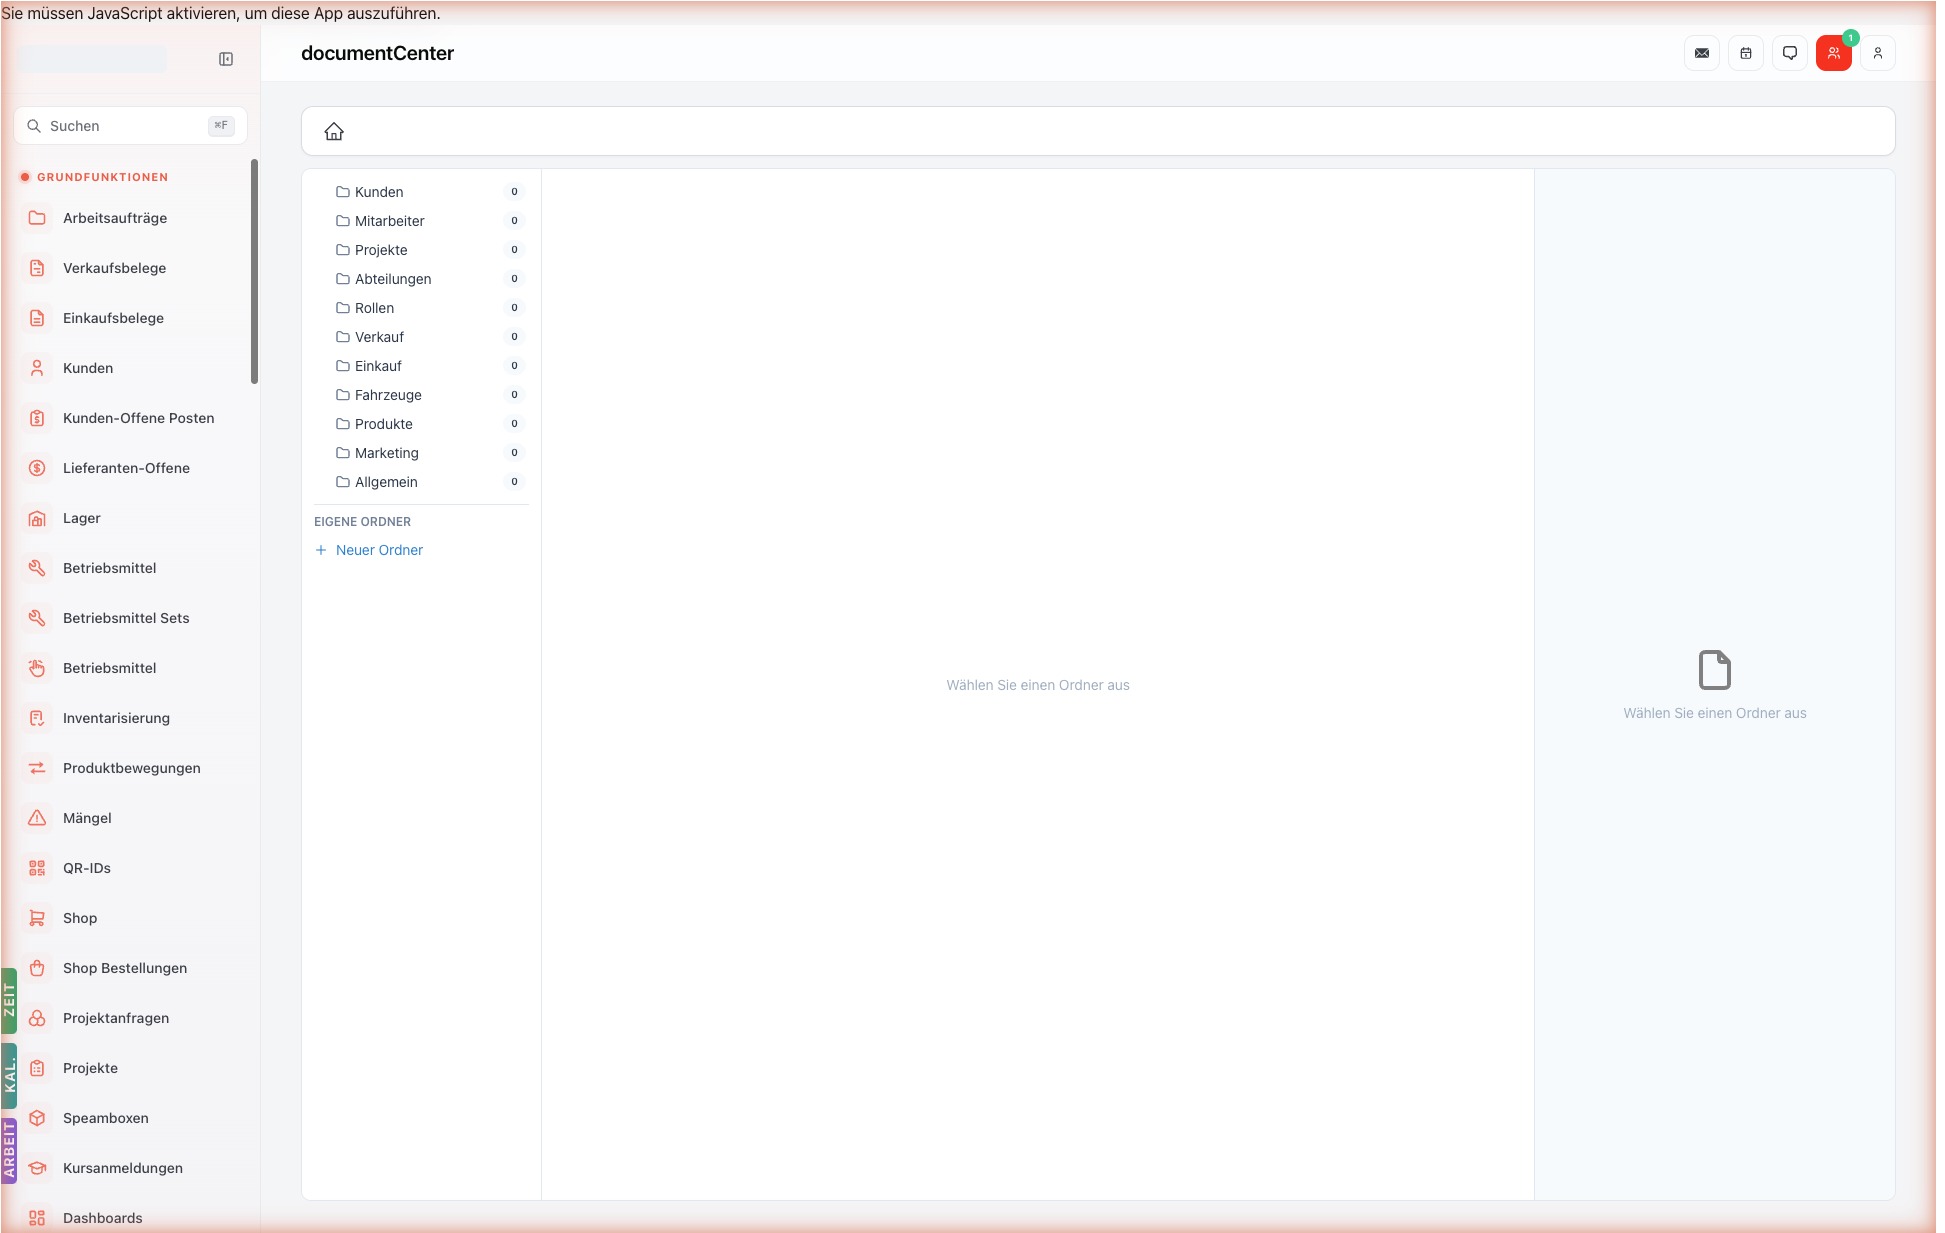Click the Shop cart icon
The width and height of the screenshot is (1945, 1233).
(x=37, y=918)
